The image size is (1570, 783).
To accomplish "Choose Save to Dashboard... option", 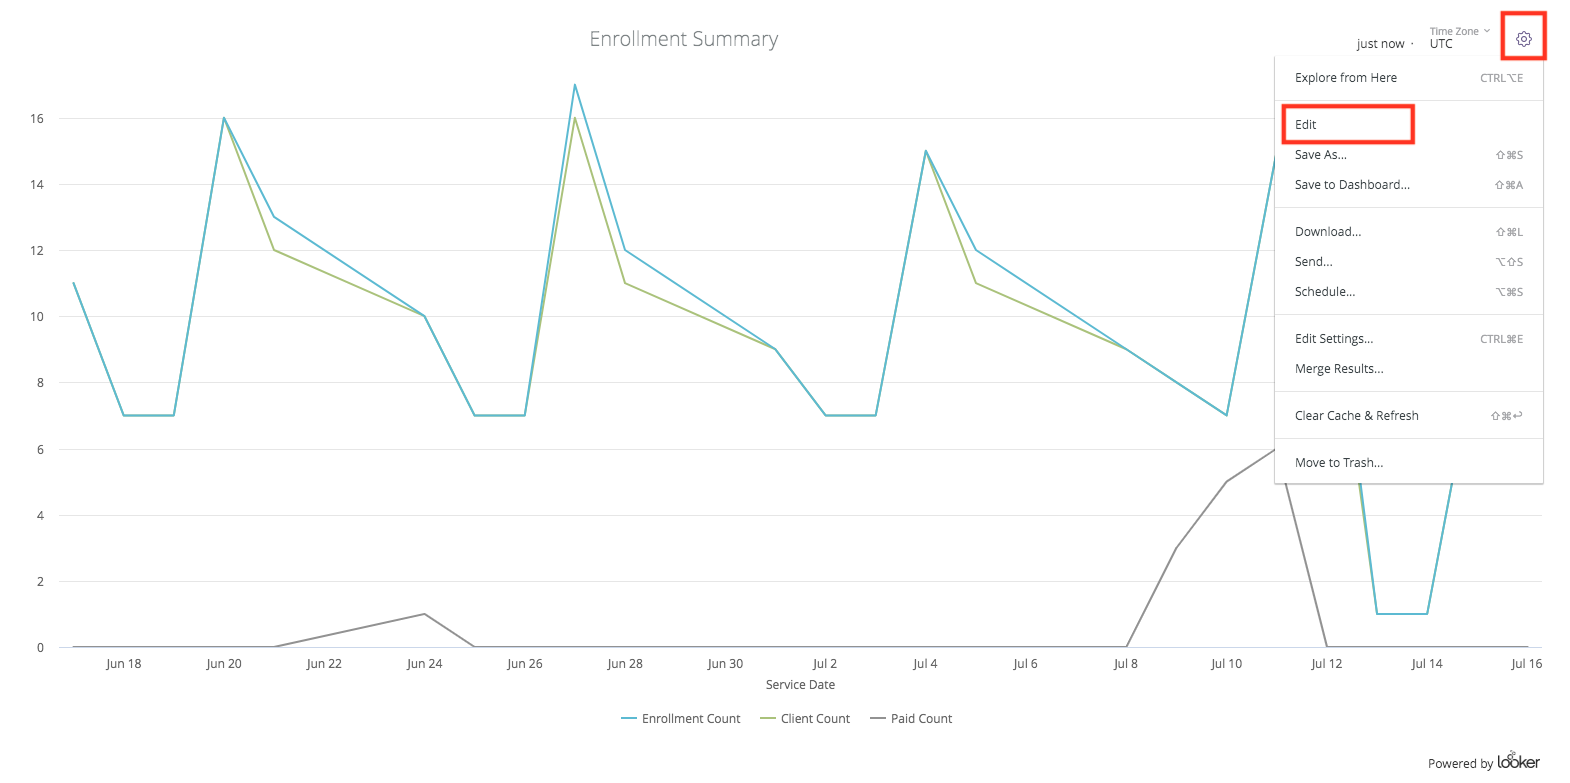I will [1352, 185].
